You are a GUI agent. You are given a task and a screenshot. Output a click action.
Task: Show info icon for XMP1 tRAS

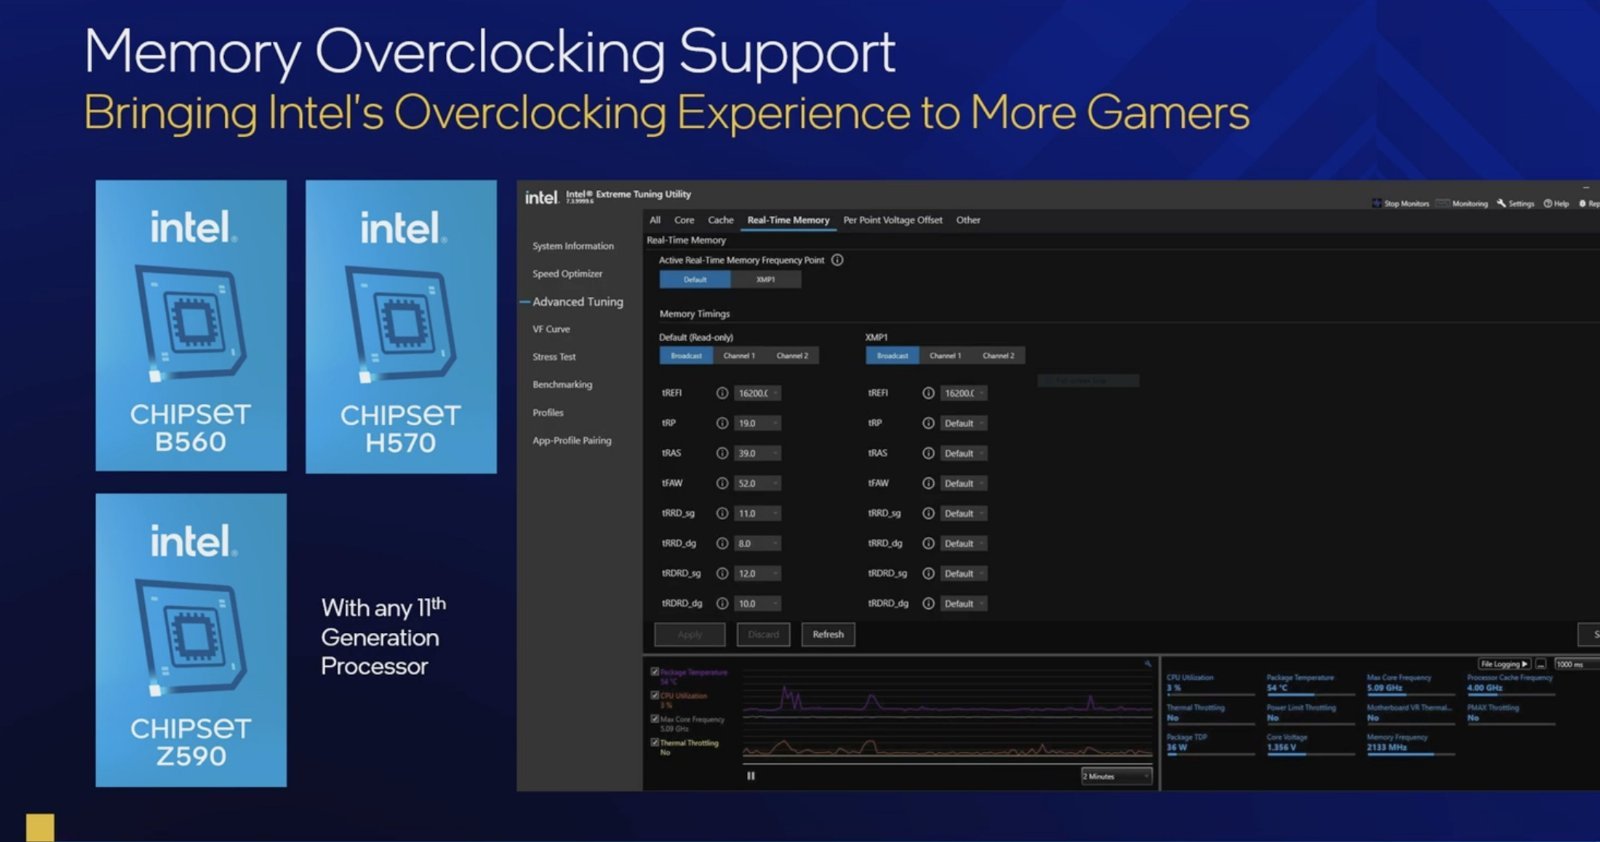(928, 453)
